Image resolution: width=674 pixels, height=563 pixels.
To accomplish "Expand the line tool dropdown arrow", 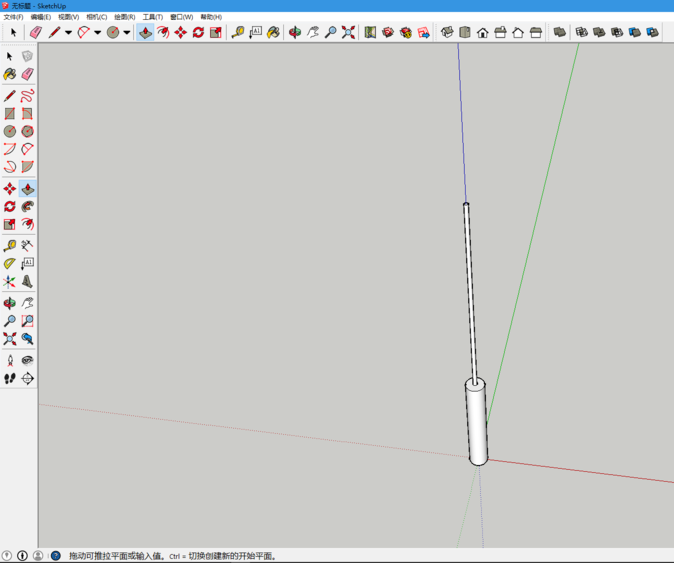I will [x=68, y=32].
